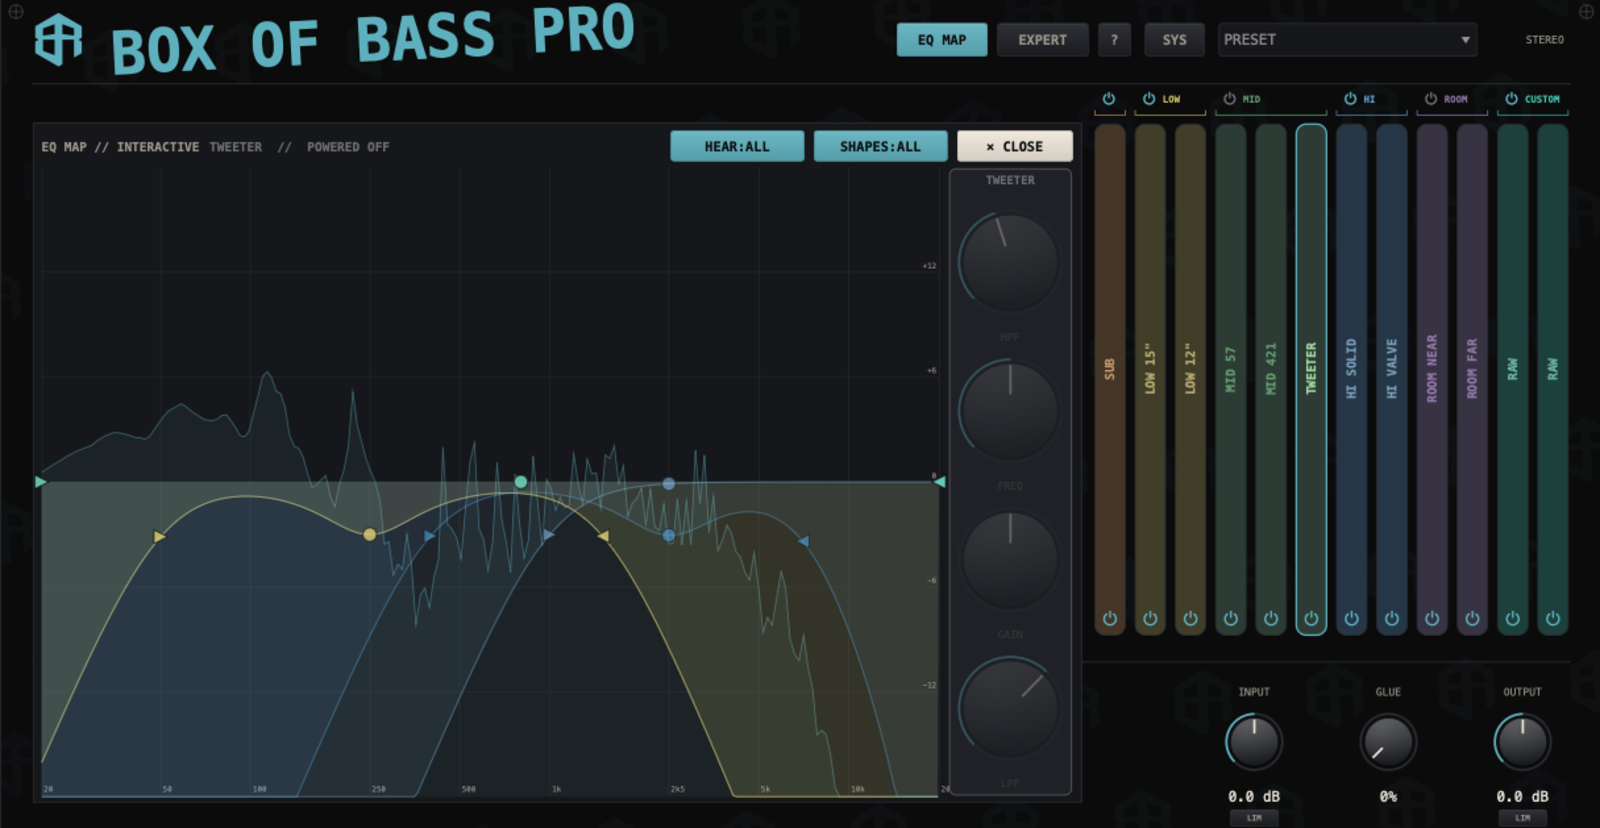This screenshot has width=1600, height=828.
Task: Click the circled plus icon beside the logo
Action: pos(16,12)
